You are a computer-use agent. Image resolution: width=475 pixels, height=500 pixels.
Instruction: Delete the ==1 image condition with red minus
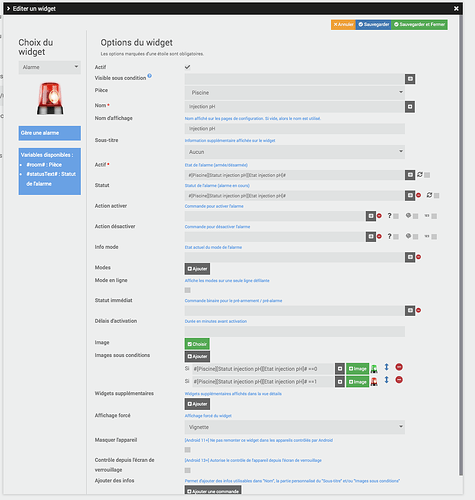pos(399,380)
